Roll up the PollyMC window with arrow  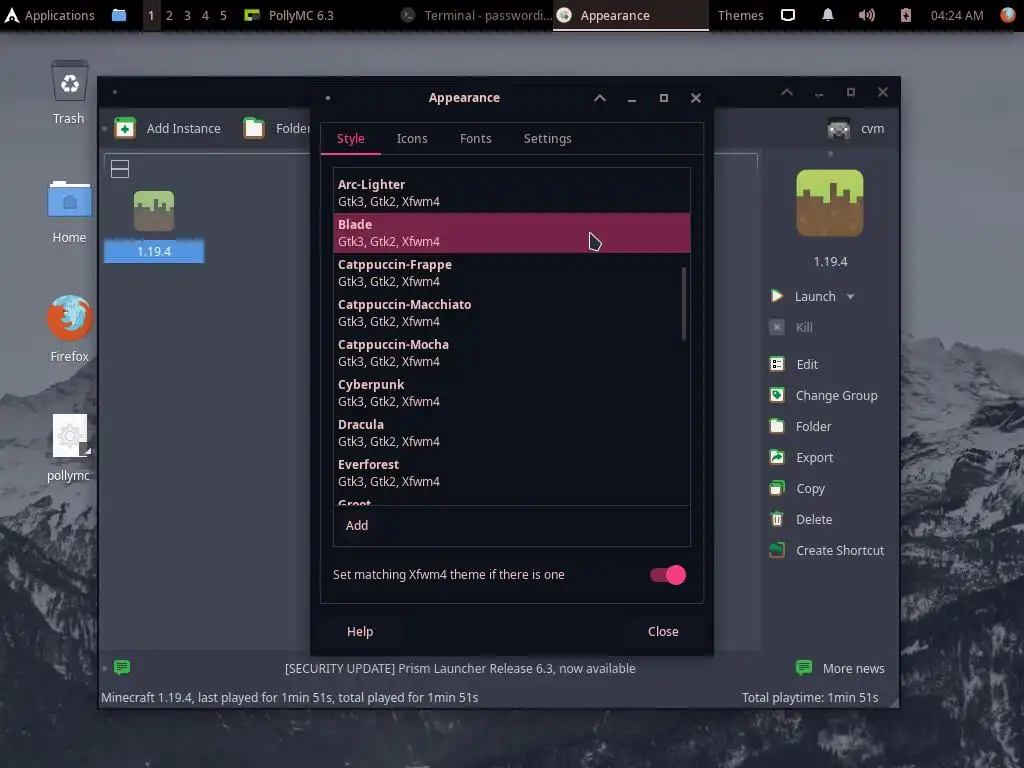[787, 92]
